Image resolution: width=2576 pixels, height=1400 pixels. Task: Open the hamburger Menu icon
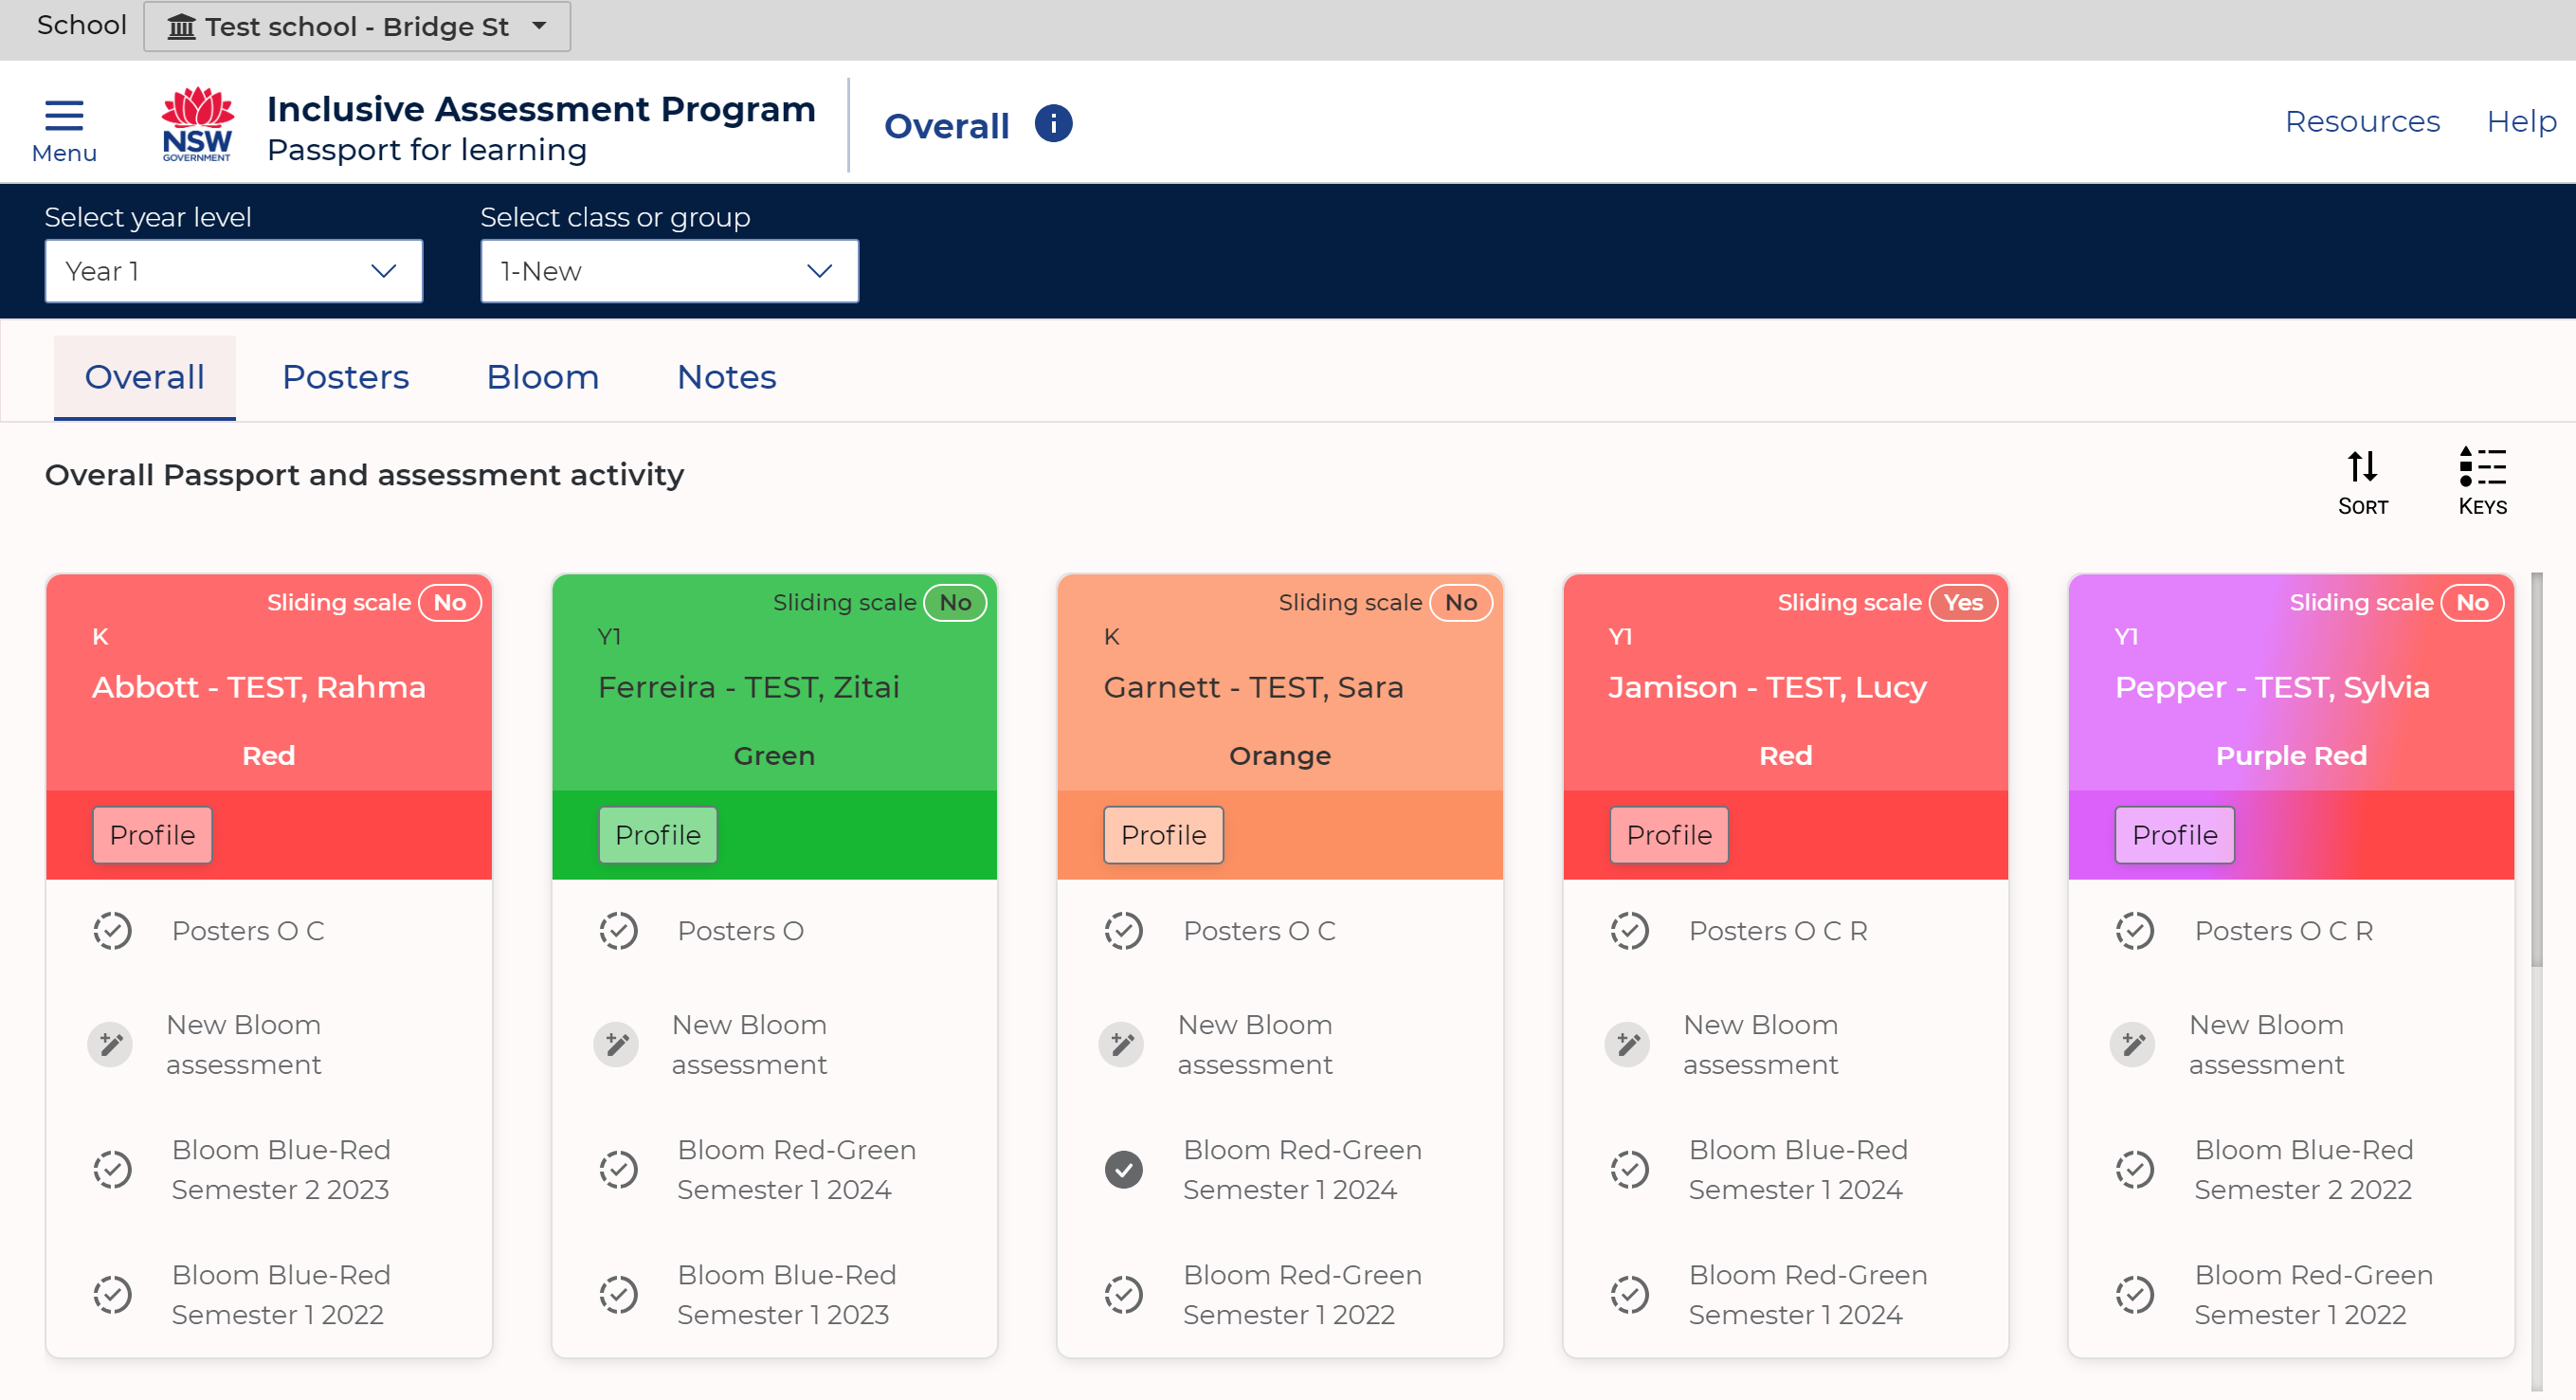(x=64, y=116)
